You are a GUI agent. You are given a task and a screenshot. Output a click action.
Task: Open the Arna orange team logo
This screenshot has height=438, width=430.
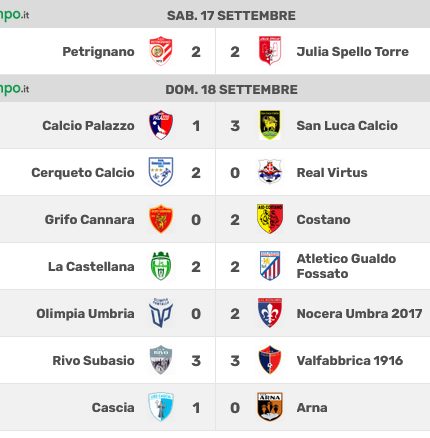(x=270, y=407)
